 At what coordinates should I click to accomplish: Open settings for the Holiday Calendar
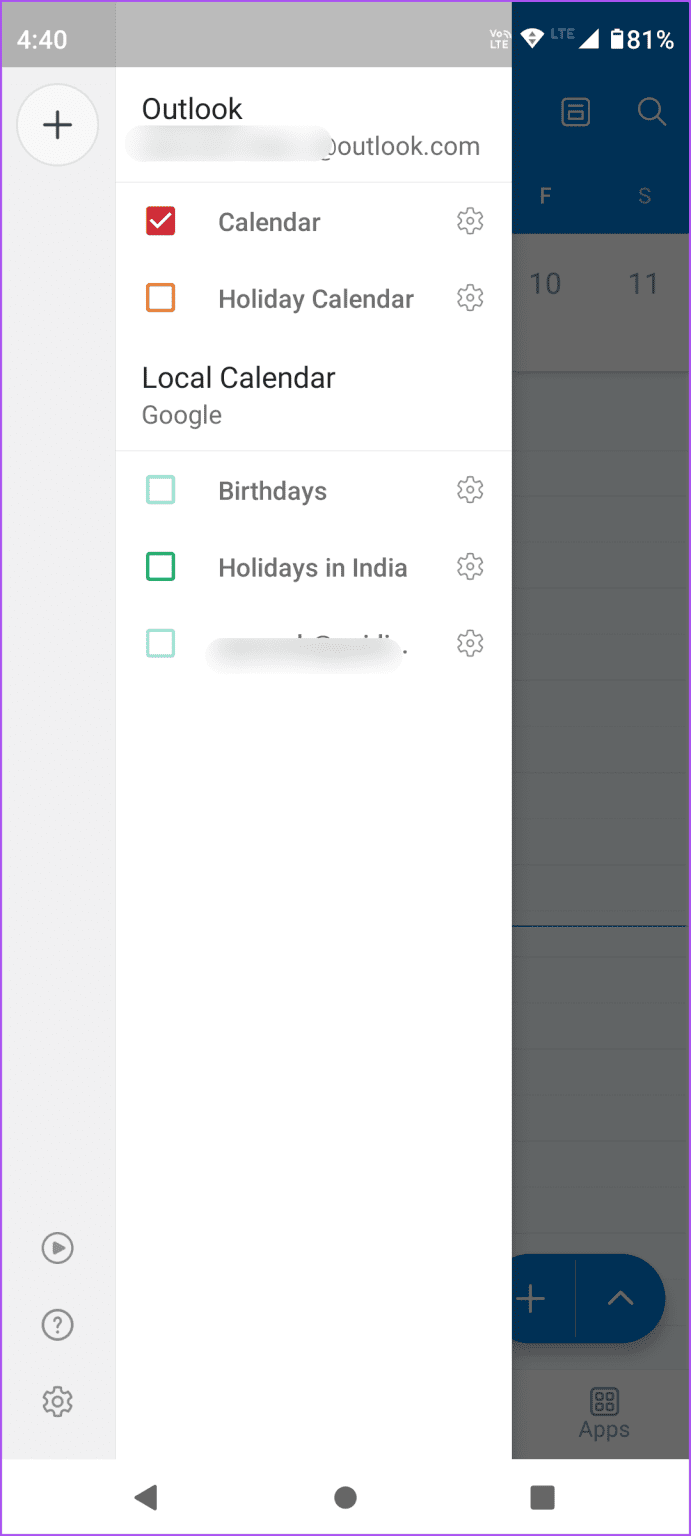470,297
